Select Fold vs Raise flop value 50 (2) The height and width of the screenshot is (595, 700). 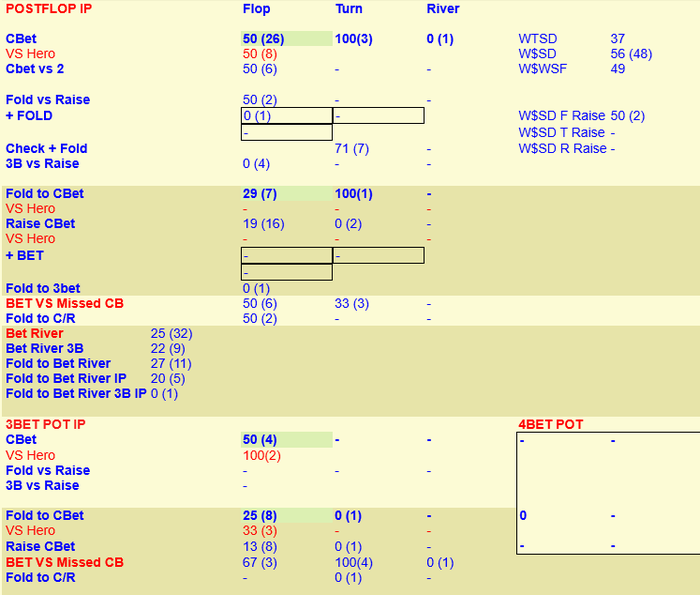(x=259, y=100)
